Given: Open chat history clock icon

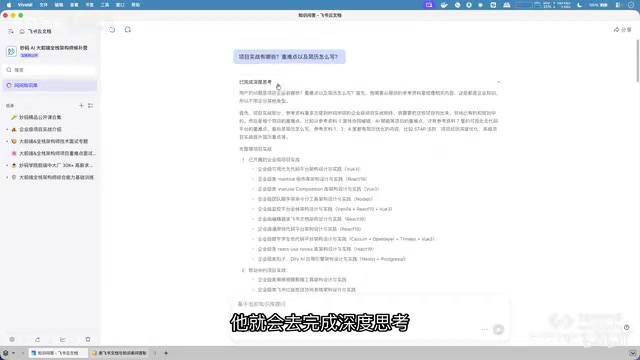Looking at the screenshot, I should [112, 30].
